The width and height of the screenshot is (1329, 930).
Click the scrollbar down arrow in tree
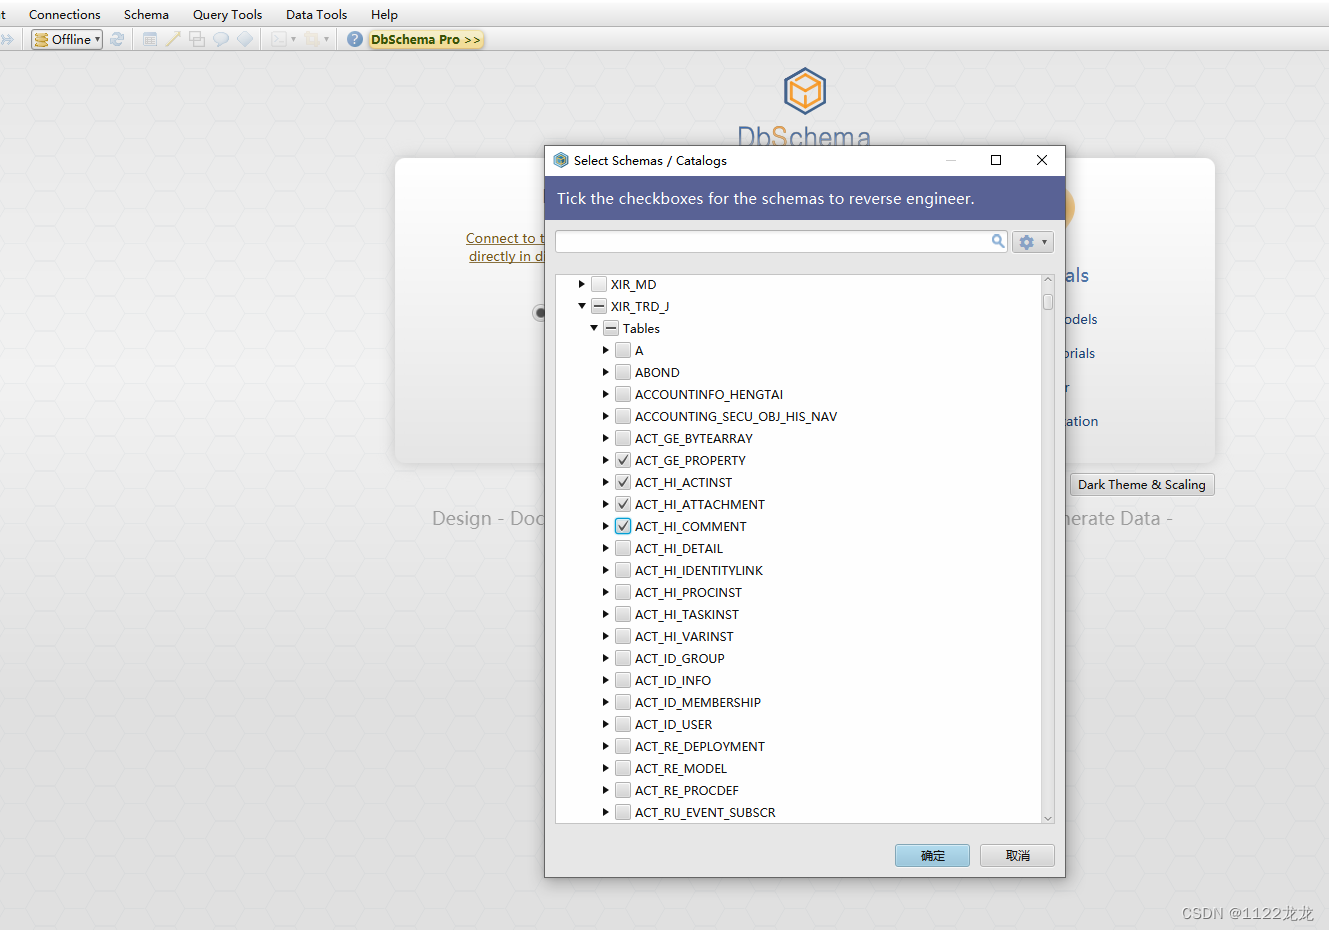(x=1048, y=818)
